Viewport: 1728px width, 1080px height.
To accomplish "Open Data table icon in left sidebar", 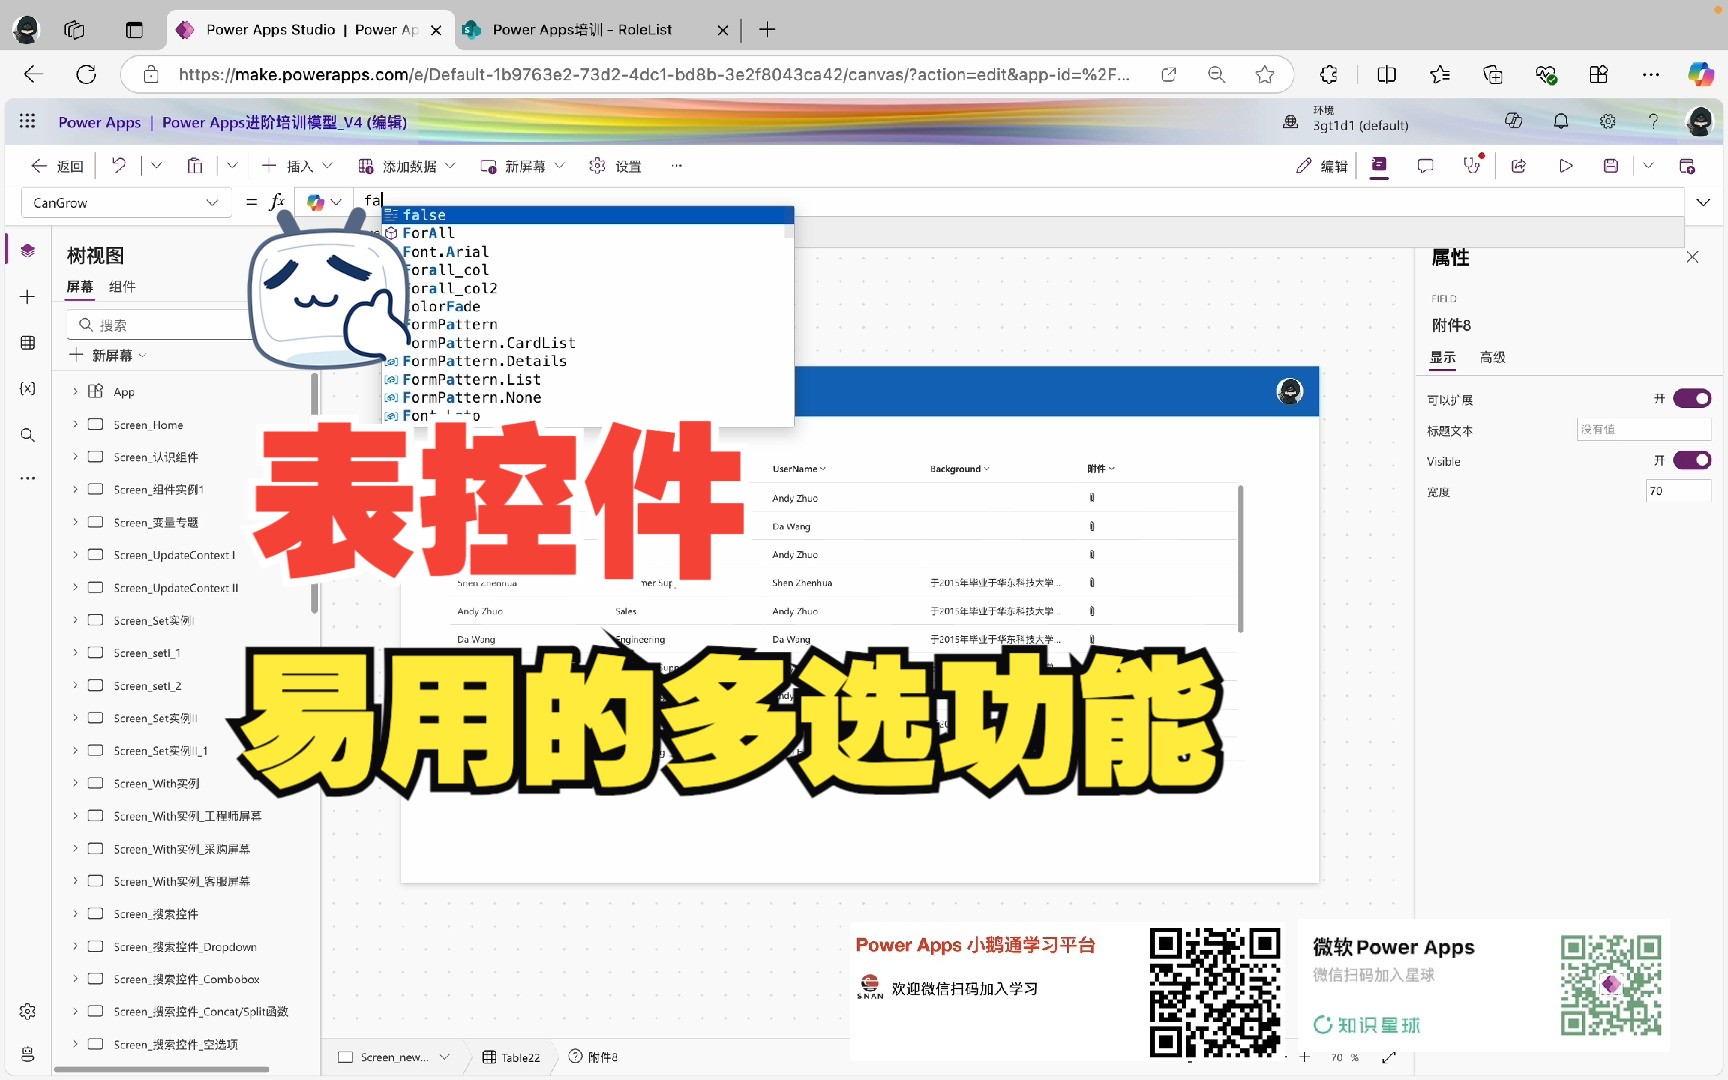I will coord(28,343).
